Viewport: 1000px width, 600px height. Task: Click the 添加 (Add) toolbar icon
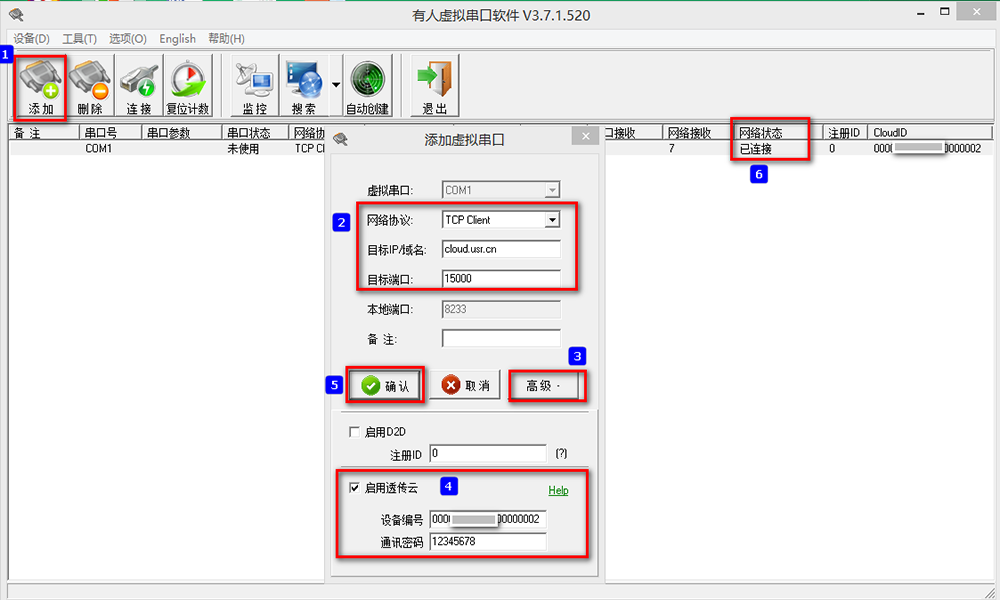click(41, 87)
